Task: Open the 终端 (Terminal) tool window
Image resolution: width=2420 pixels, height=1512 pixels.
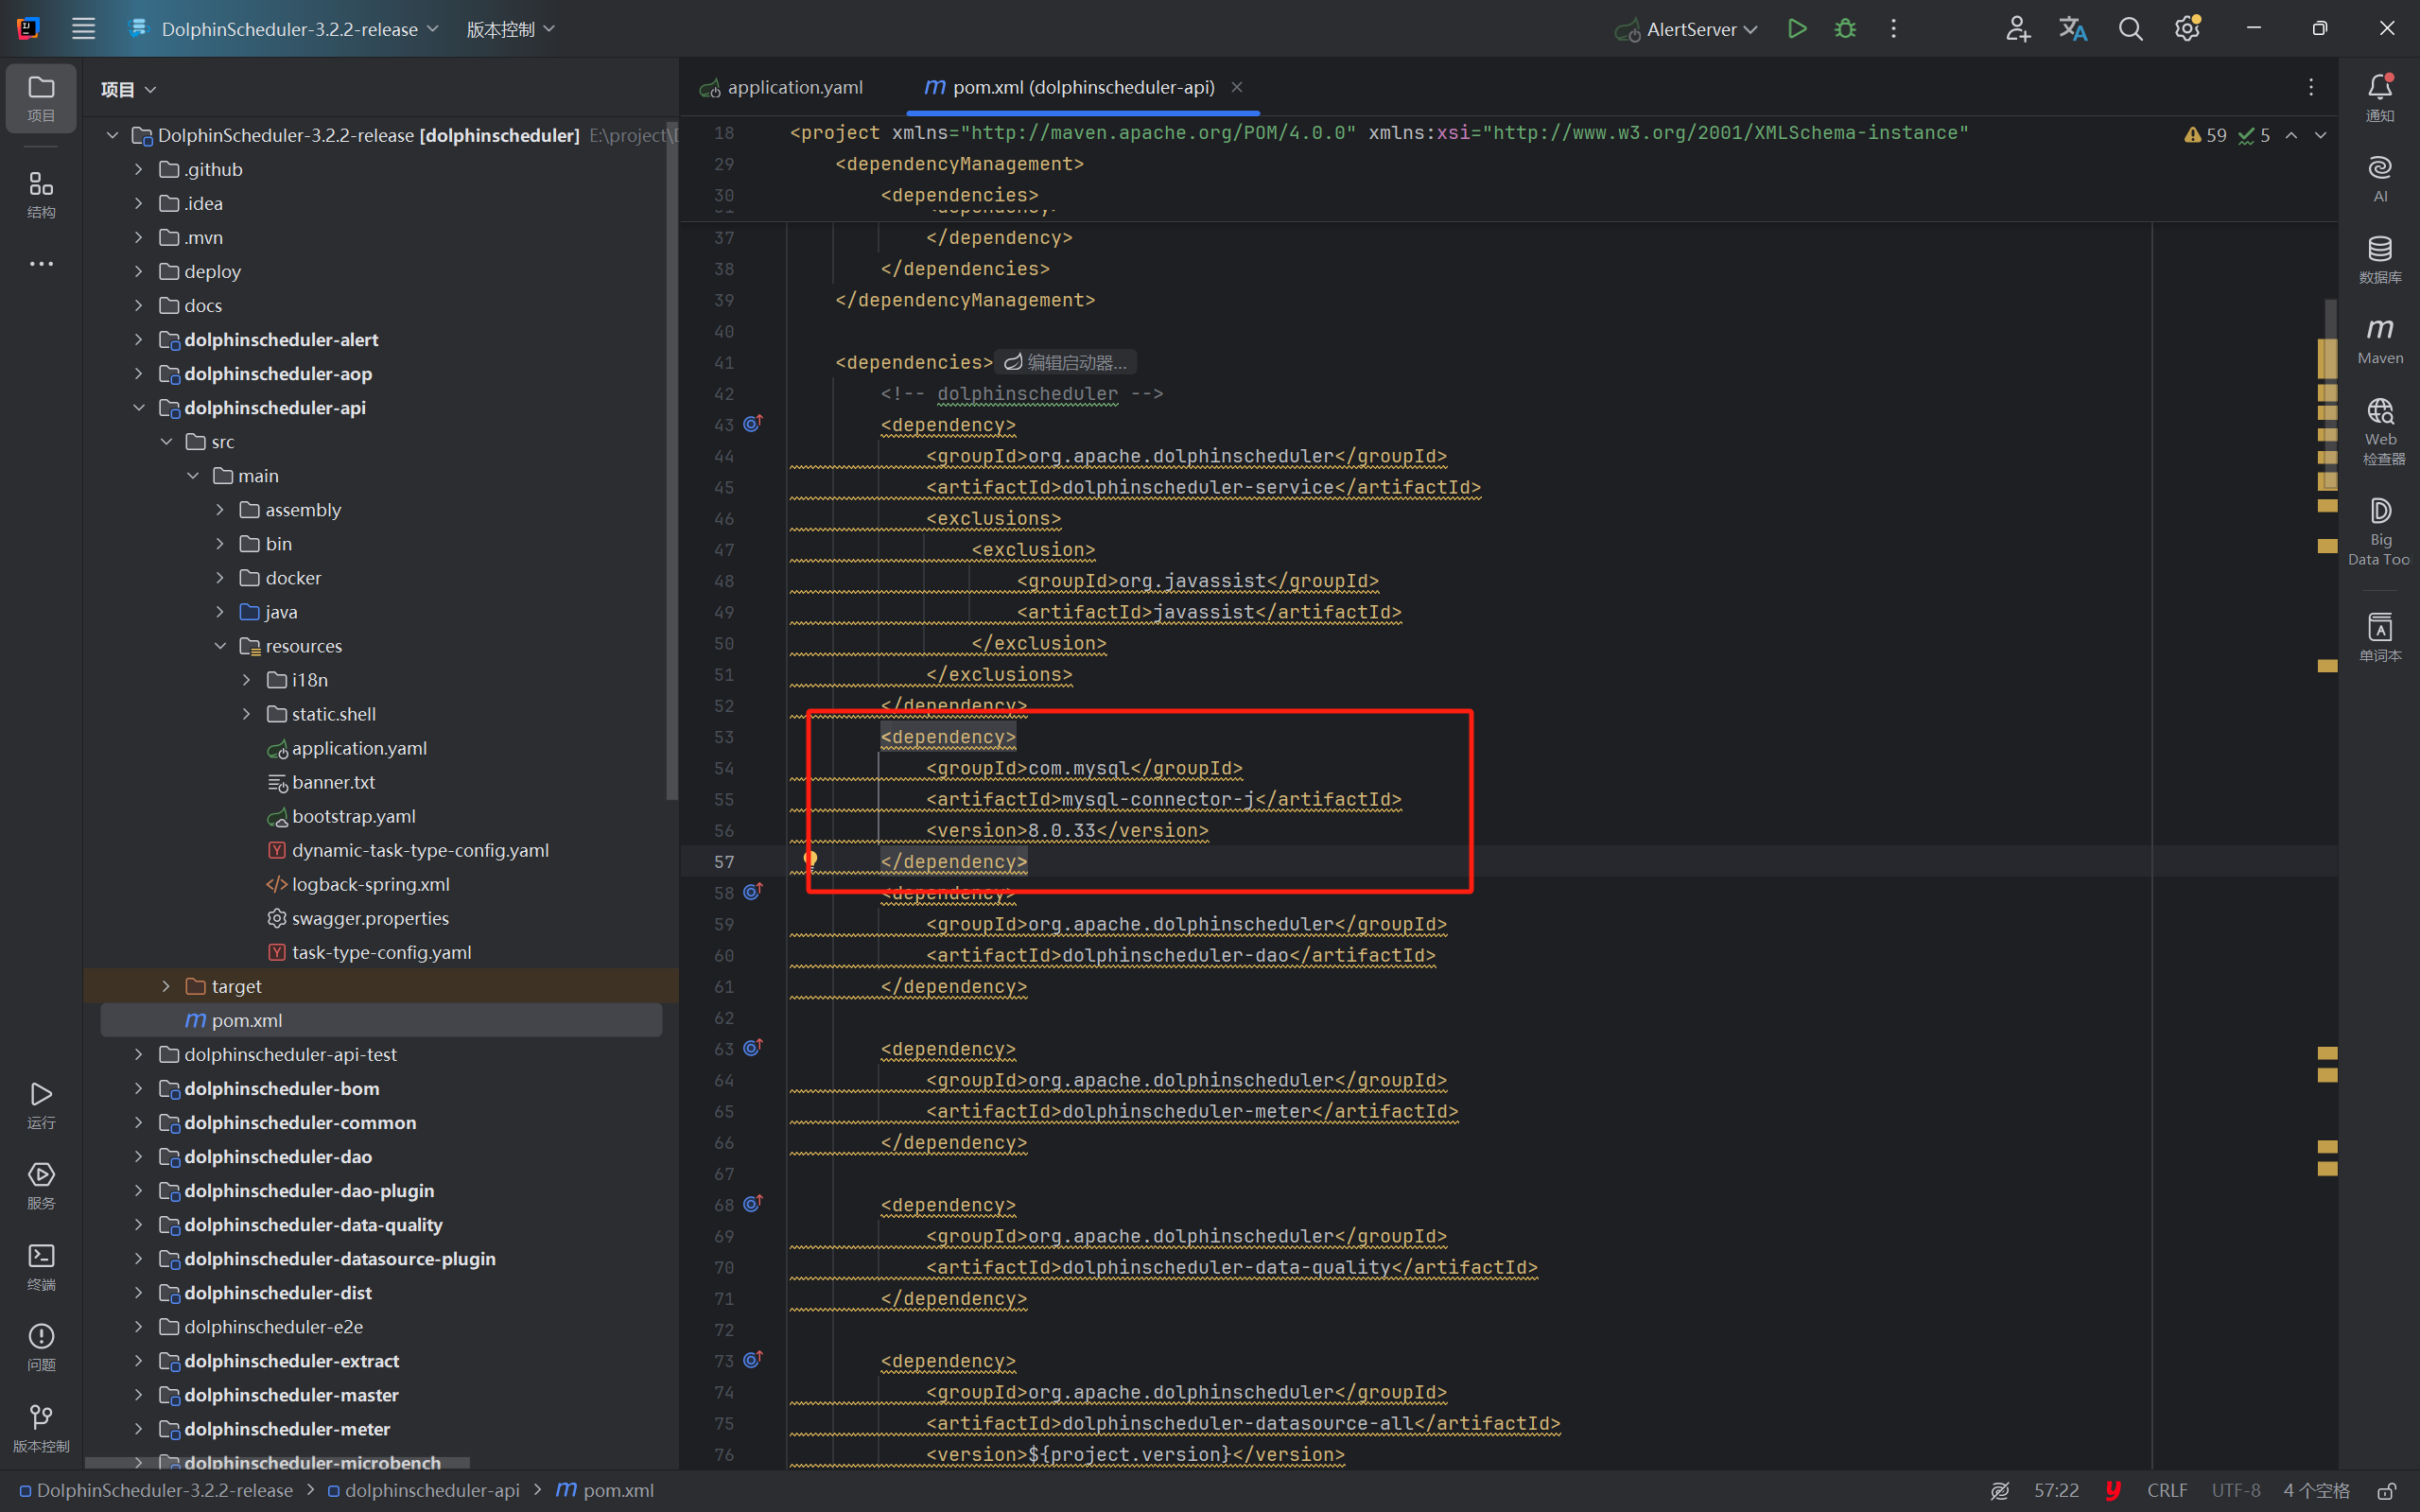Action: (40, 1268)
